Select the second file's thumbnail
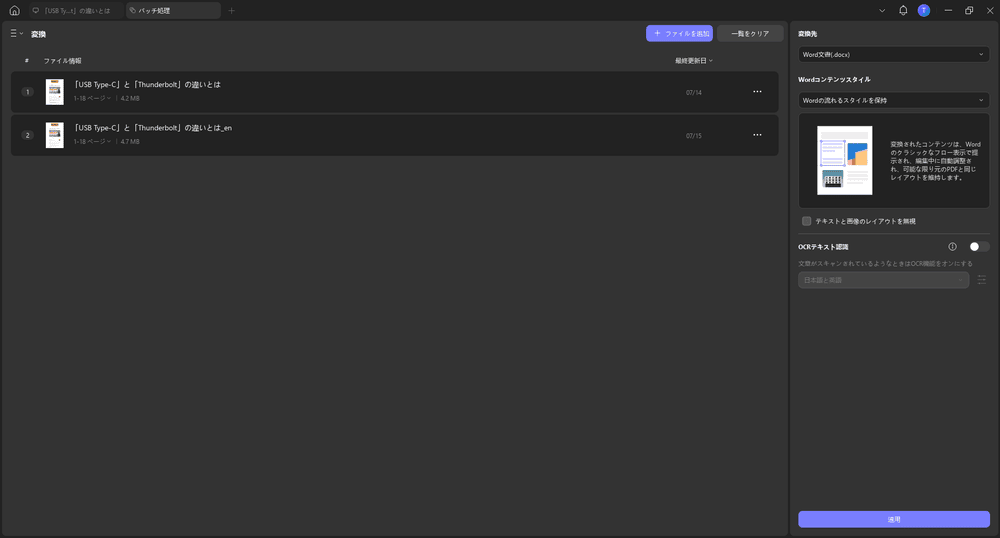Image resolution: width=1000 pixels, height=538 pixels. pos(54,135)
